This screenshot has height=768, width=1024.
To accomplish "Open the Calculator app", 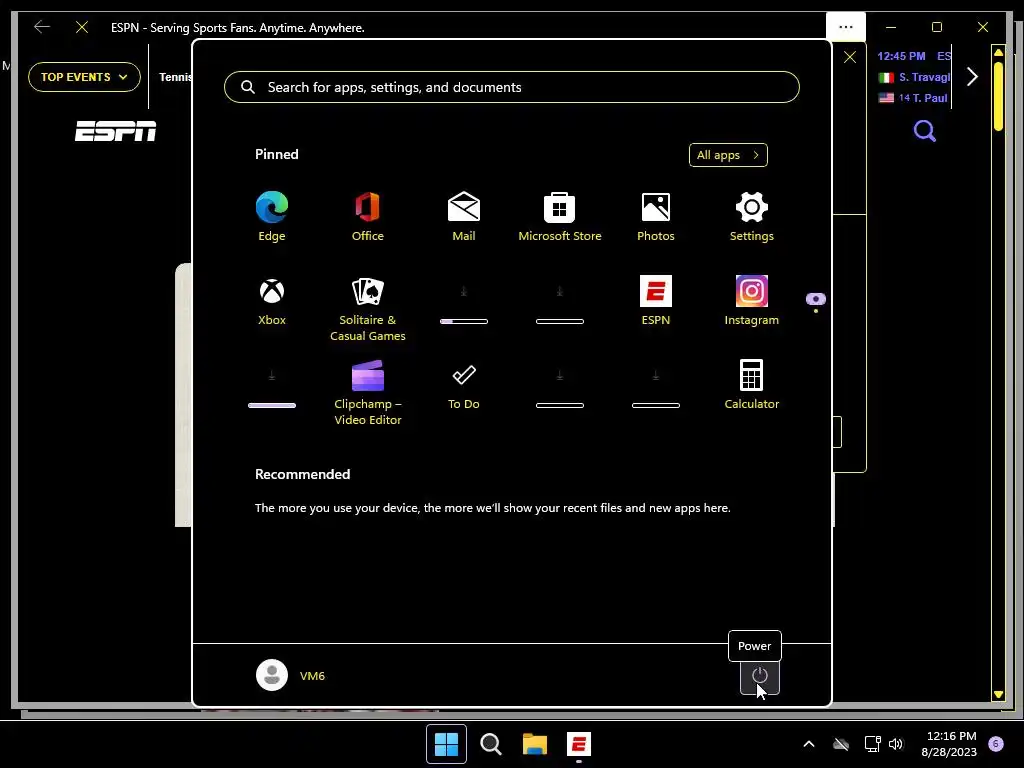I will coord(752,385).
